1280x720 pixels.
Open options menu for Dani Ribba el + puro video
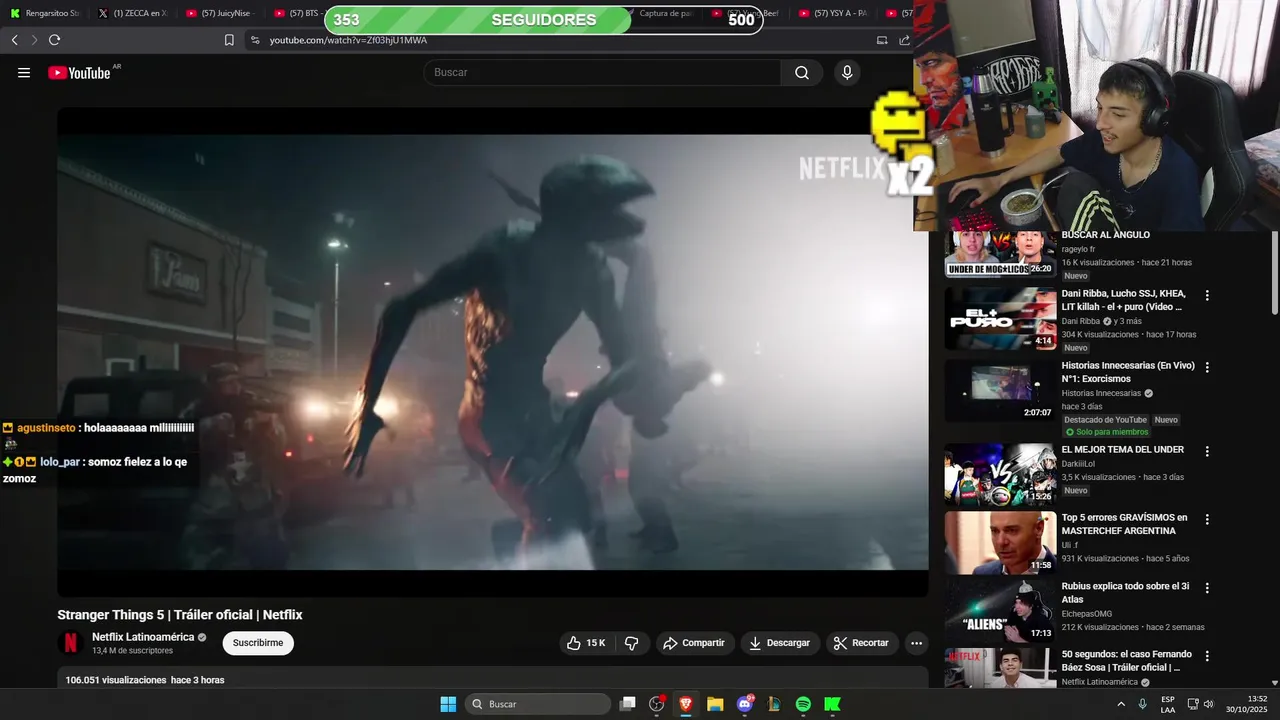tap(1207, 296)
